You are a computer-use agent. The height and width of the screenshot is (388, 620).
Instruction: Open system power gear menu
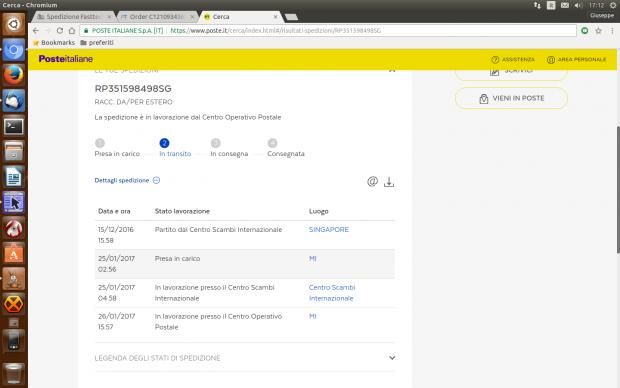point(612,5)
